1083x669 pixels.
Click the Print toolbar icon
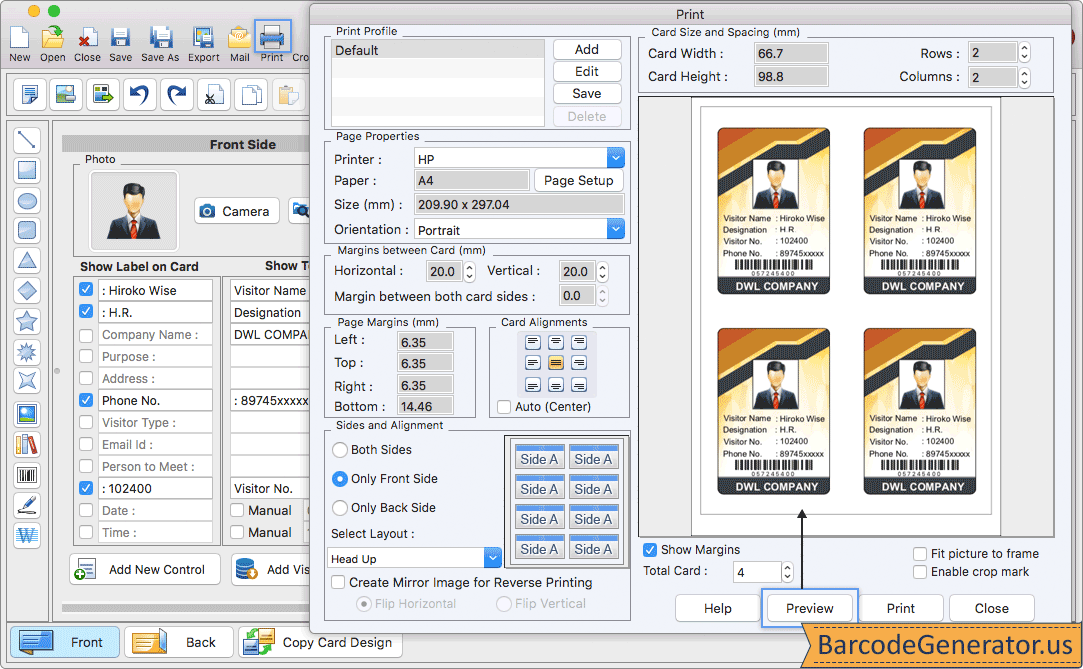272,37
